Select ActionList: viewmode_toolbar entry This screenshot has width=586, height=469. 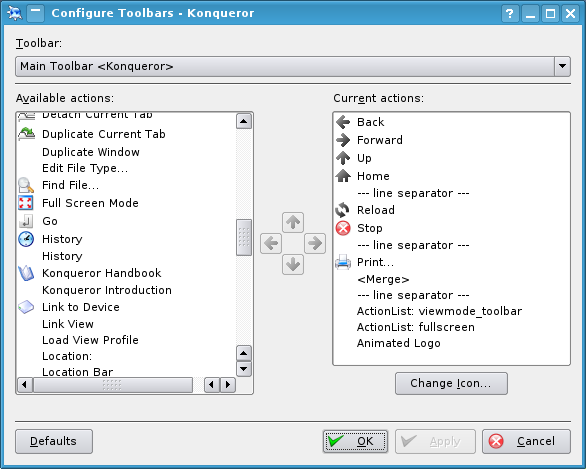(440, 311)
